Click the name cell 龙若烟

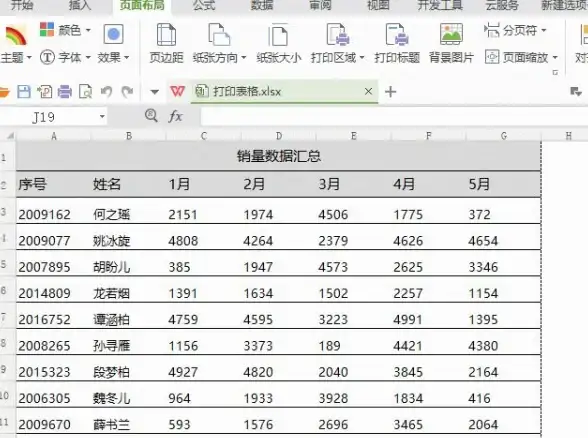(129, 290)
